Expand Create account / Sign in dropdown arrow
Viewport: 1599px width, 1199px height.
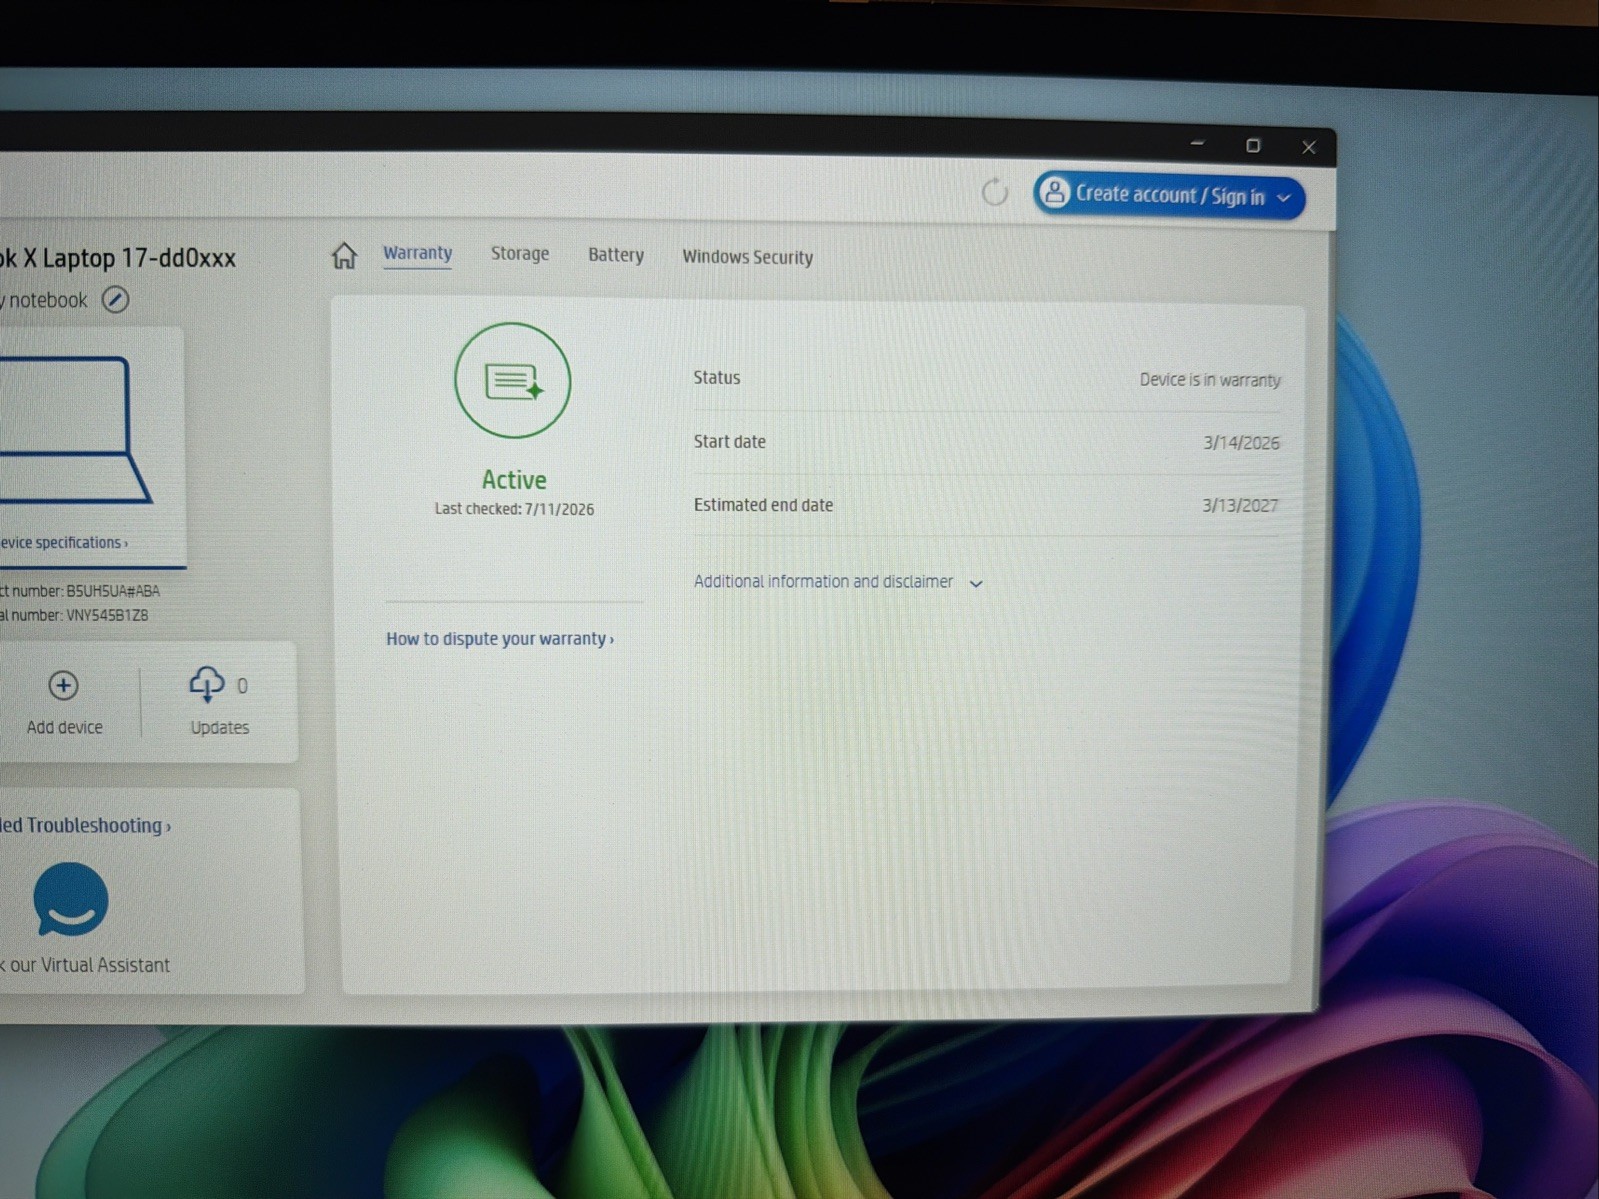tap(1284, 198)
